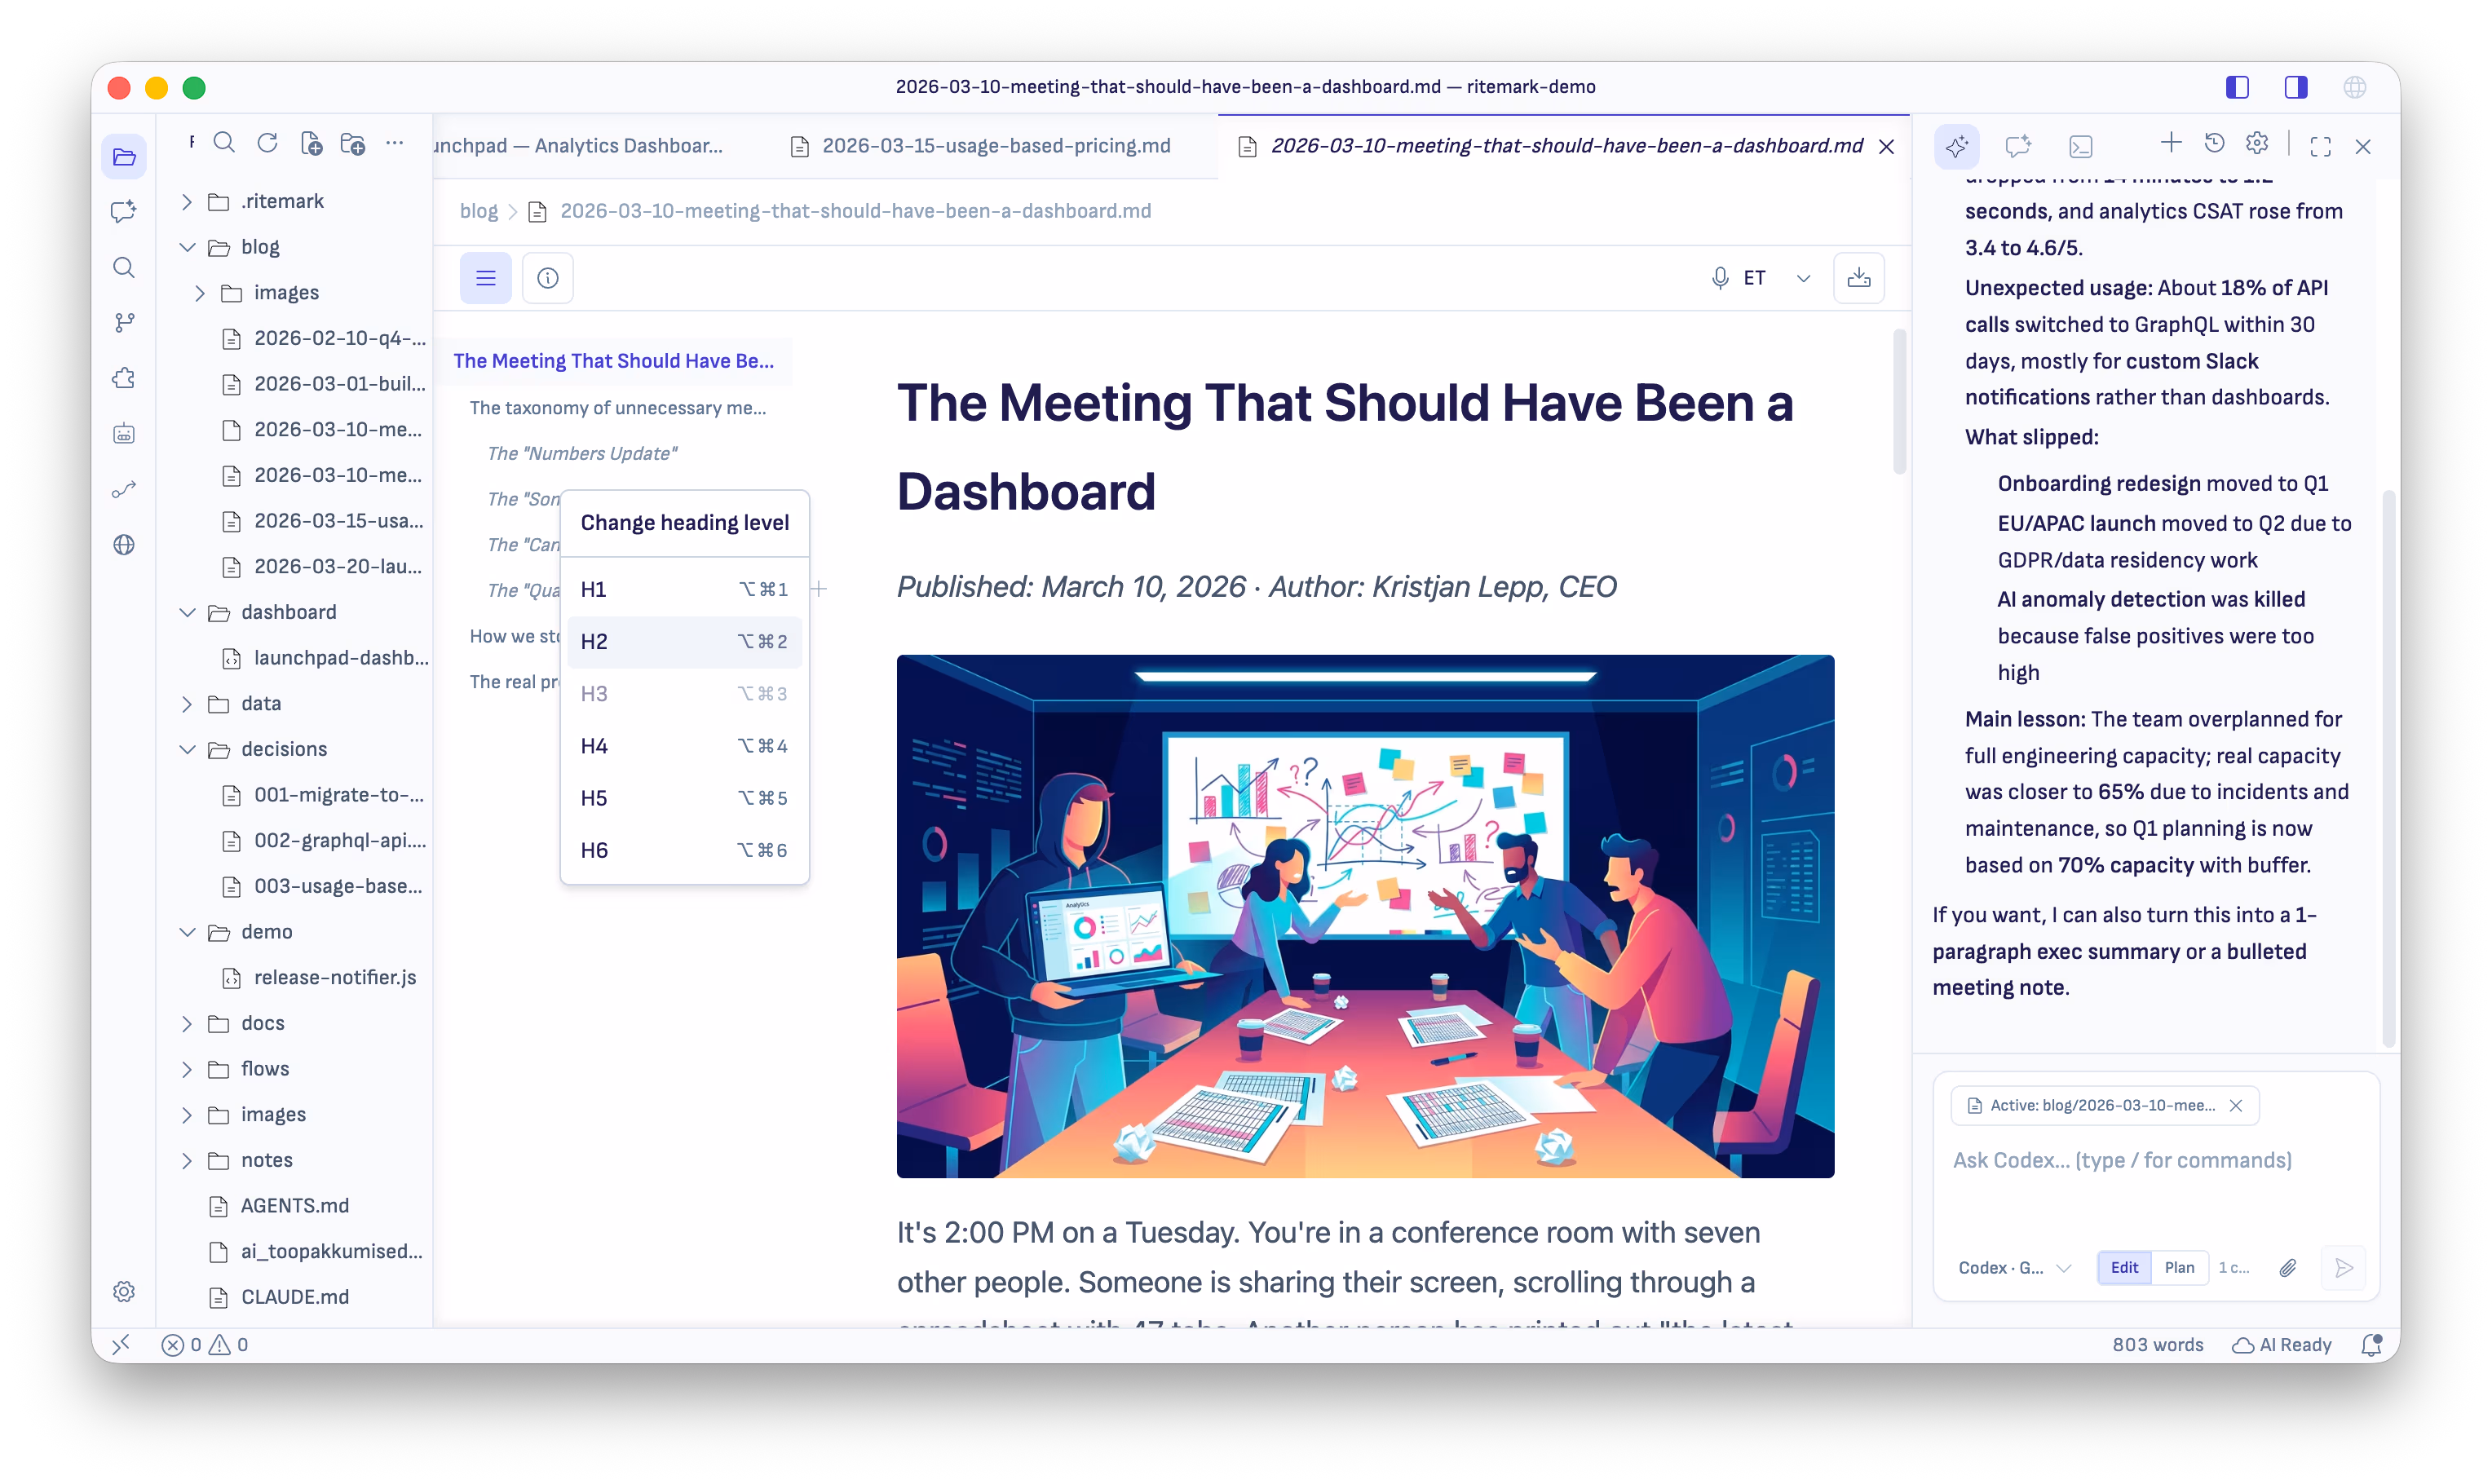
Task: Click the conference room illustration image
Action: [x=1365, y=916]
